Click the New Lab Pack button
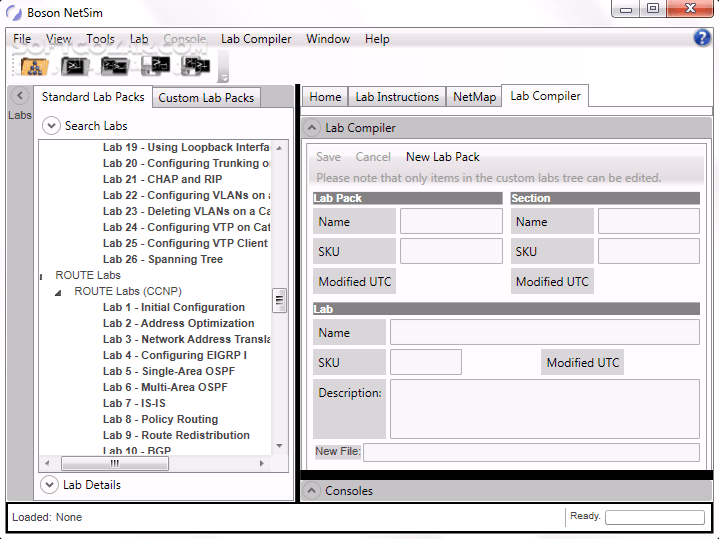The width and height of the screenshot is (719, 539). point(442,157)
